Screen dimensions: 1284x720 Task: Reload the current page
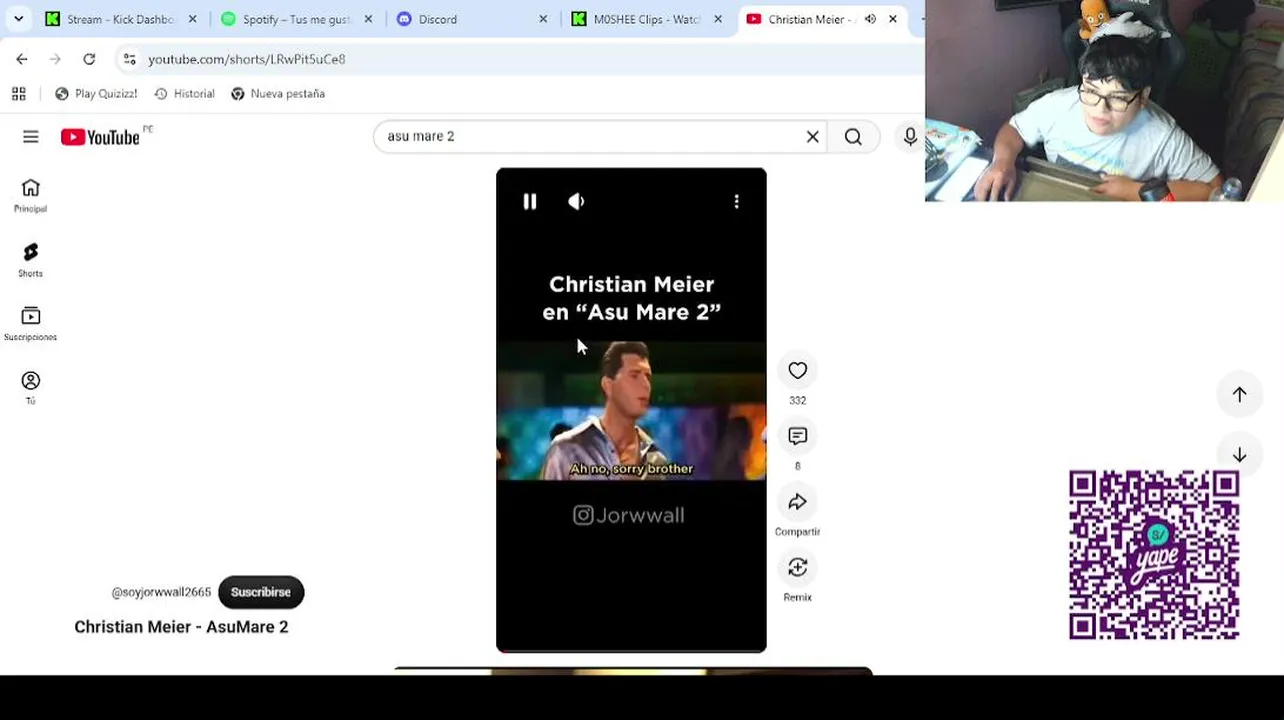(89, 59)
